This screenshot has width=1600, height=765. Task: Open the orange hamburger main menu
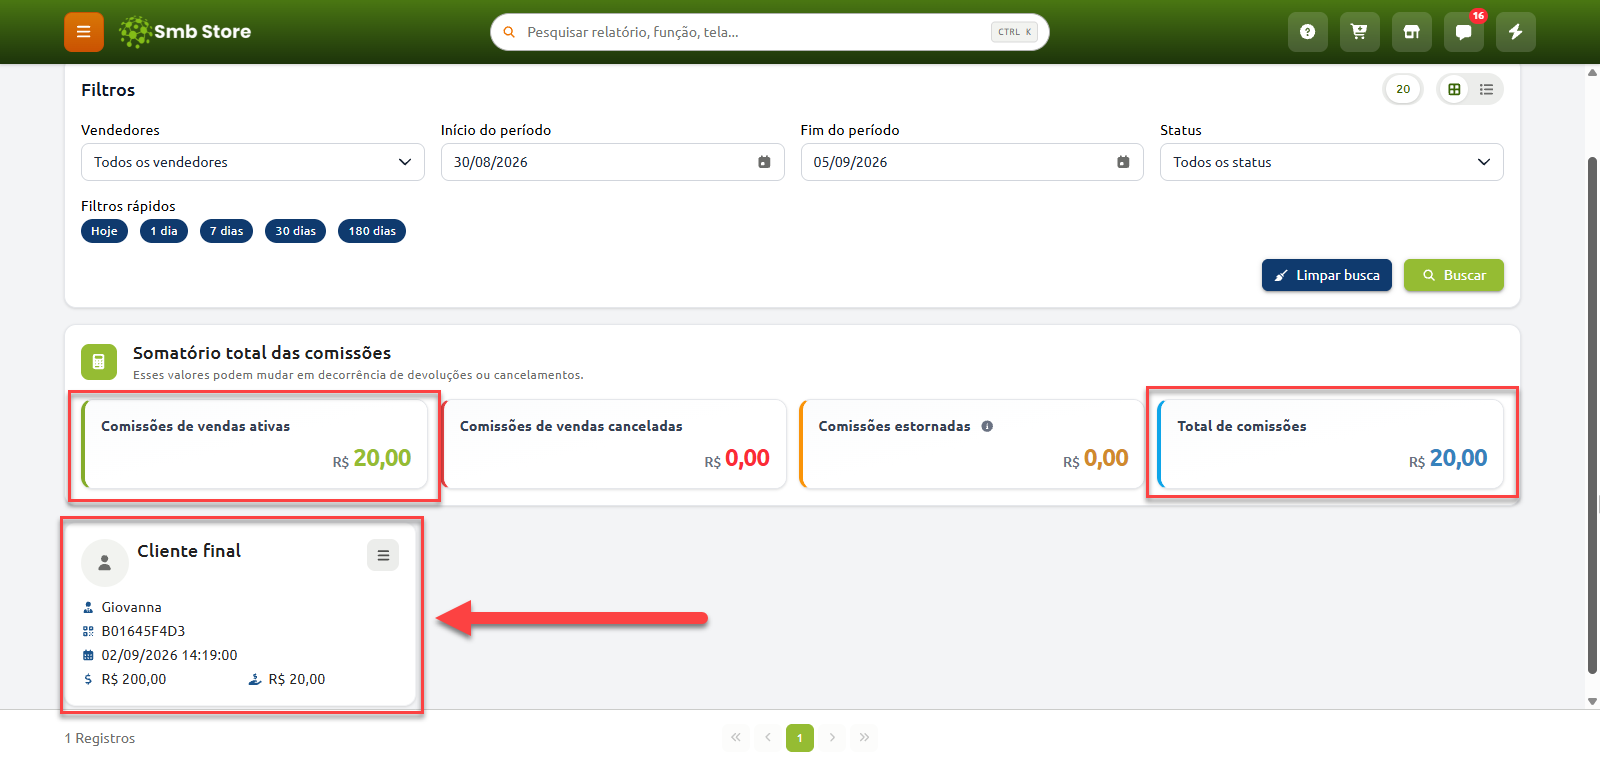click(84, 32)
